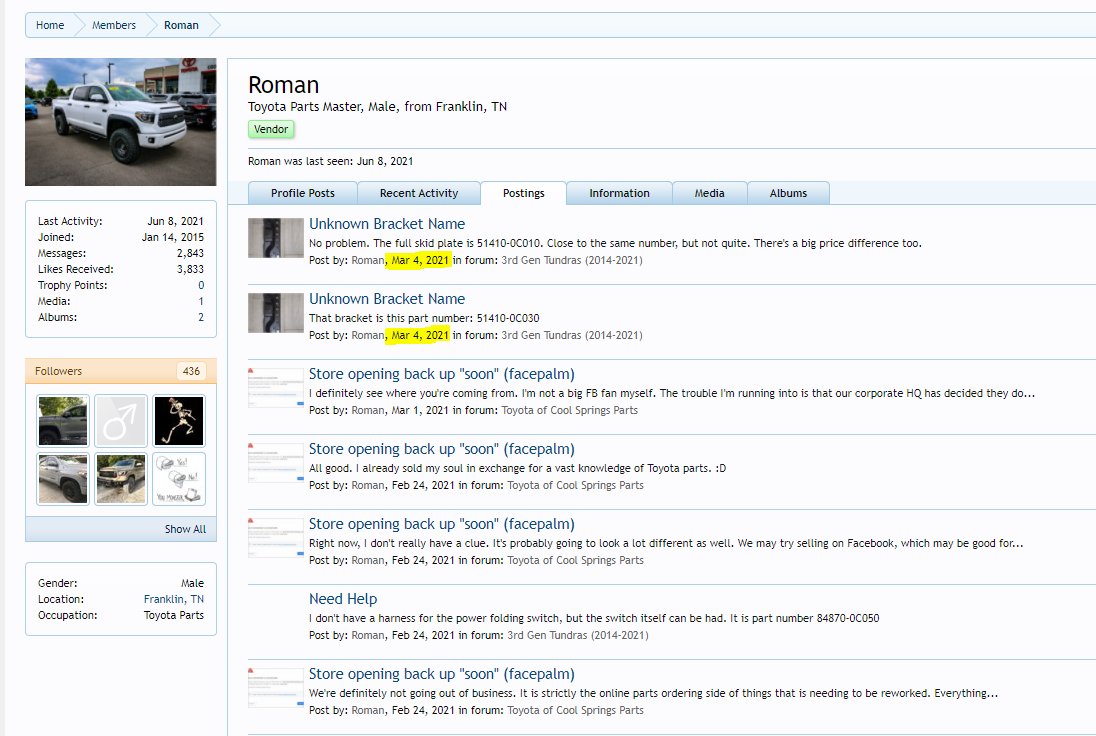Go to the Members breadcrumb

[x=114, y=25]
